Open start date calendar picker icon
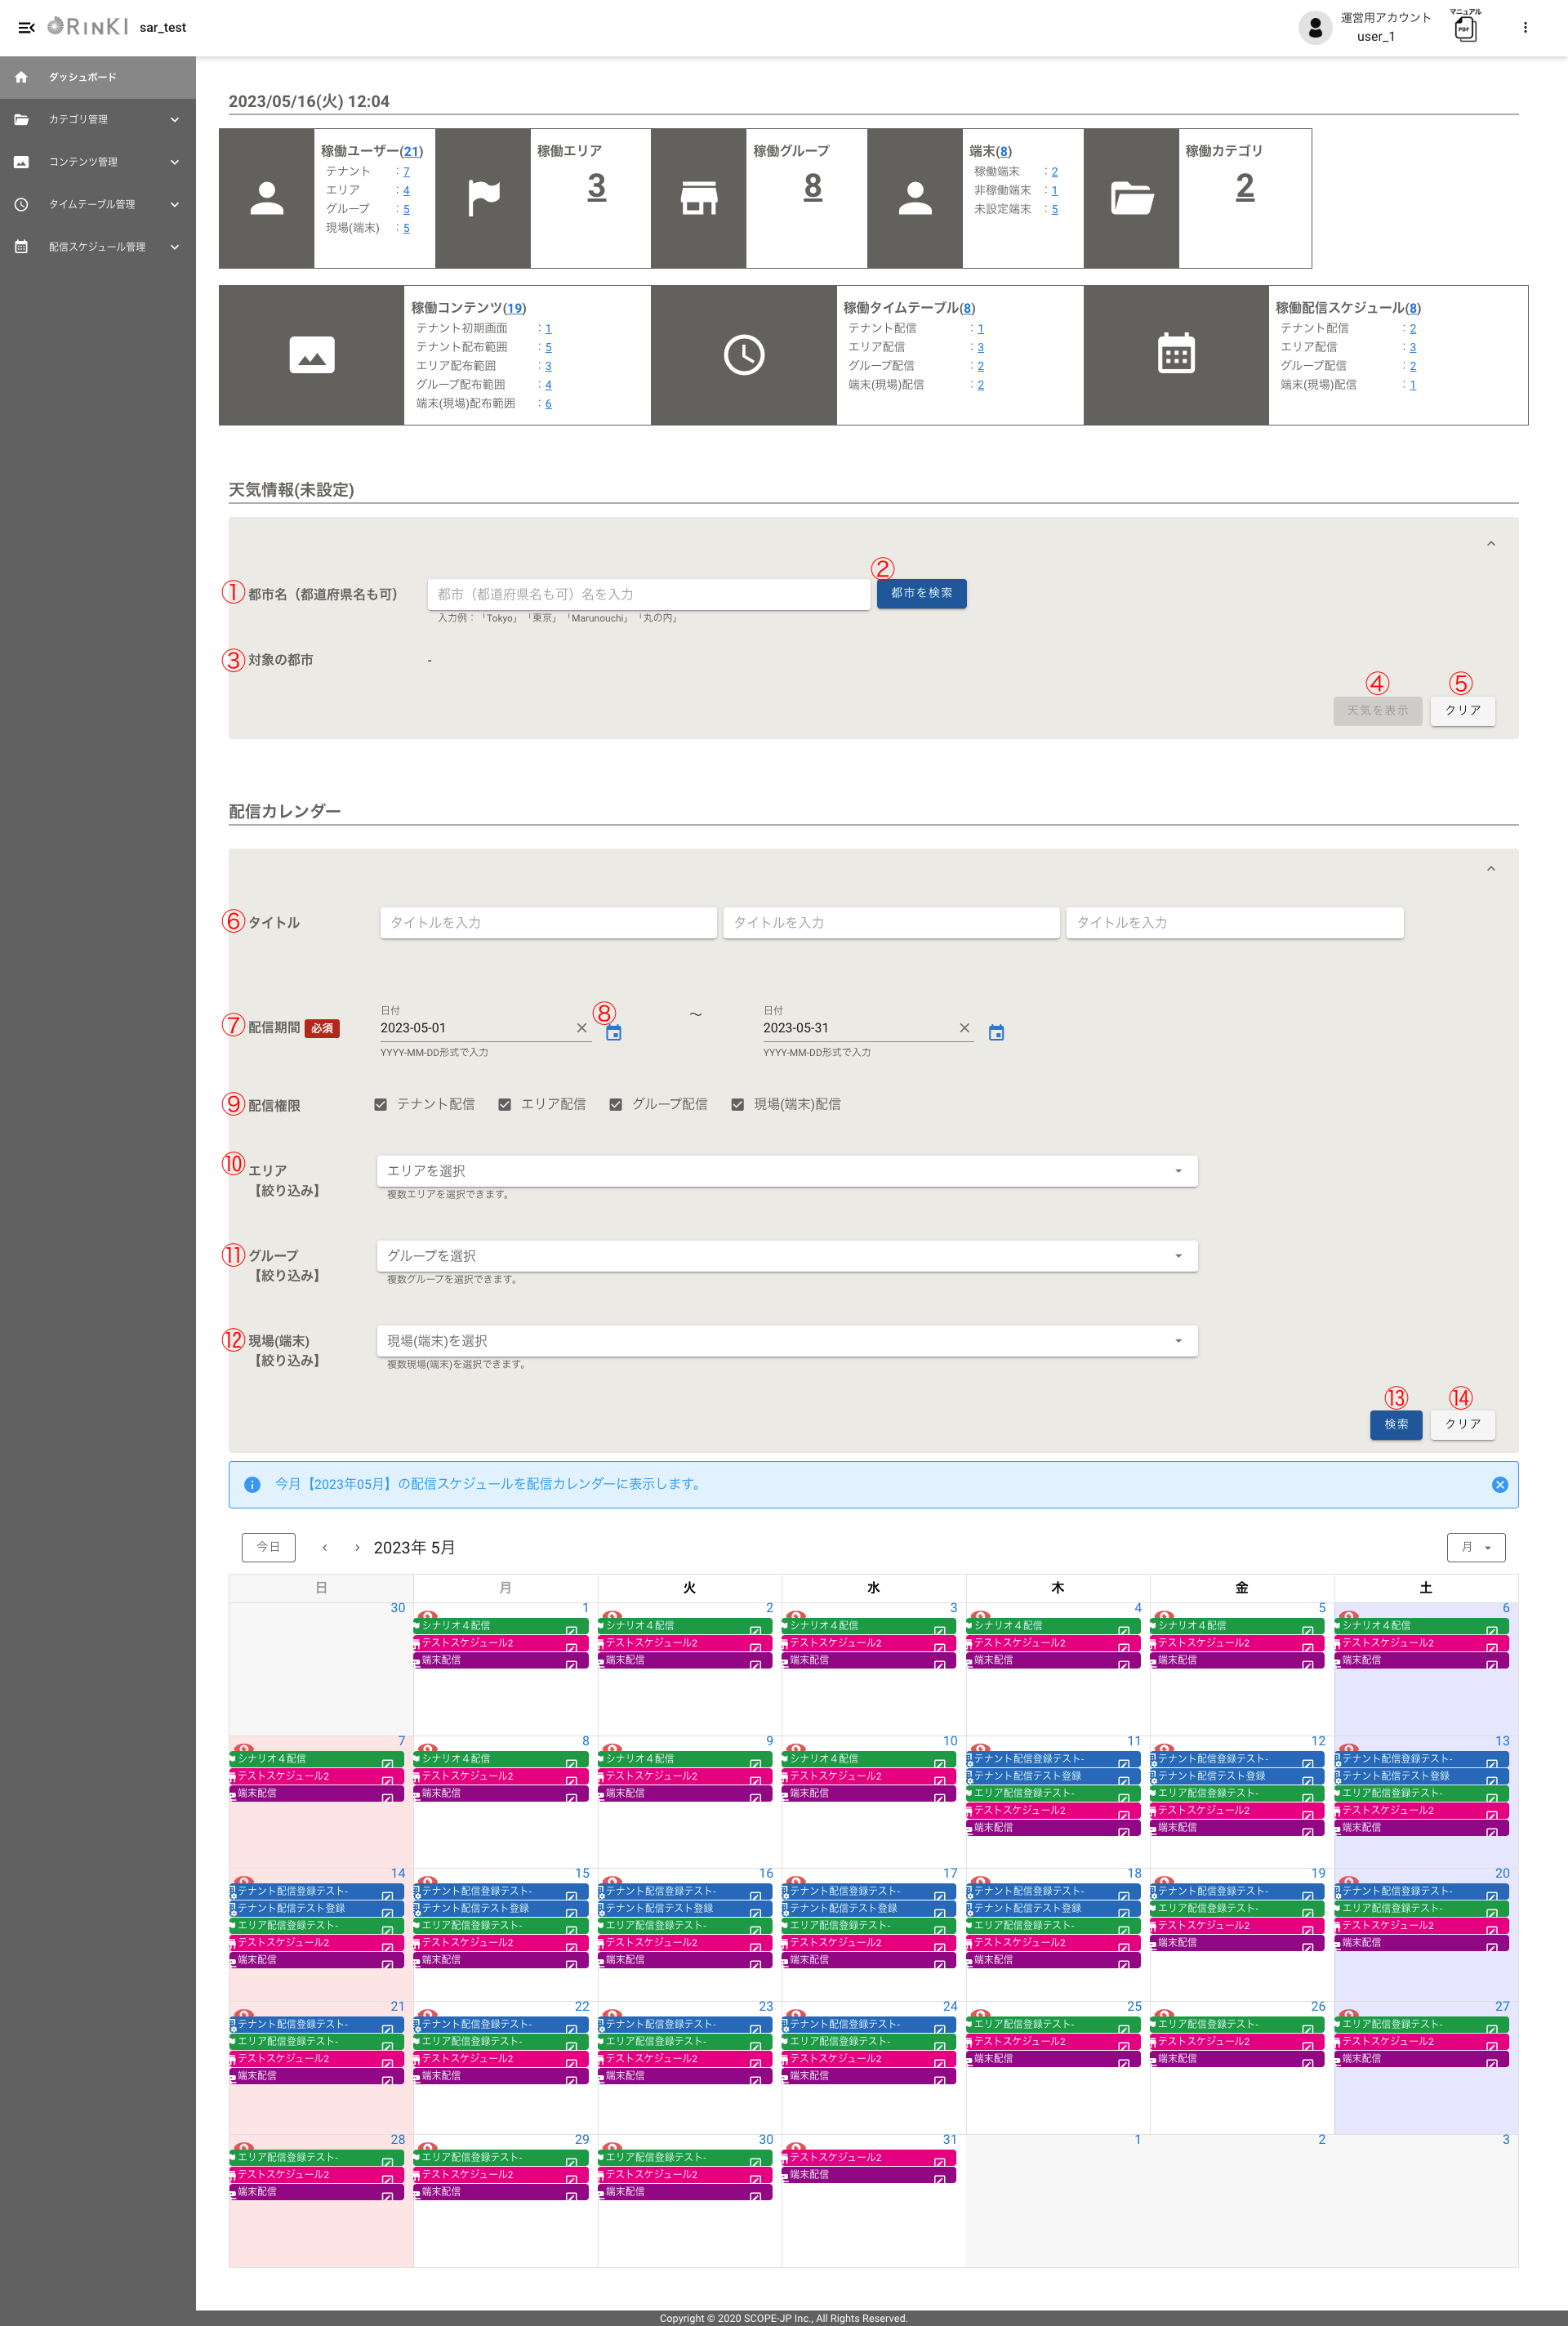Image resolution: width=1568 pixels, height=2326 pixels. (x=613, y=1033)
